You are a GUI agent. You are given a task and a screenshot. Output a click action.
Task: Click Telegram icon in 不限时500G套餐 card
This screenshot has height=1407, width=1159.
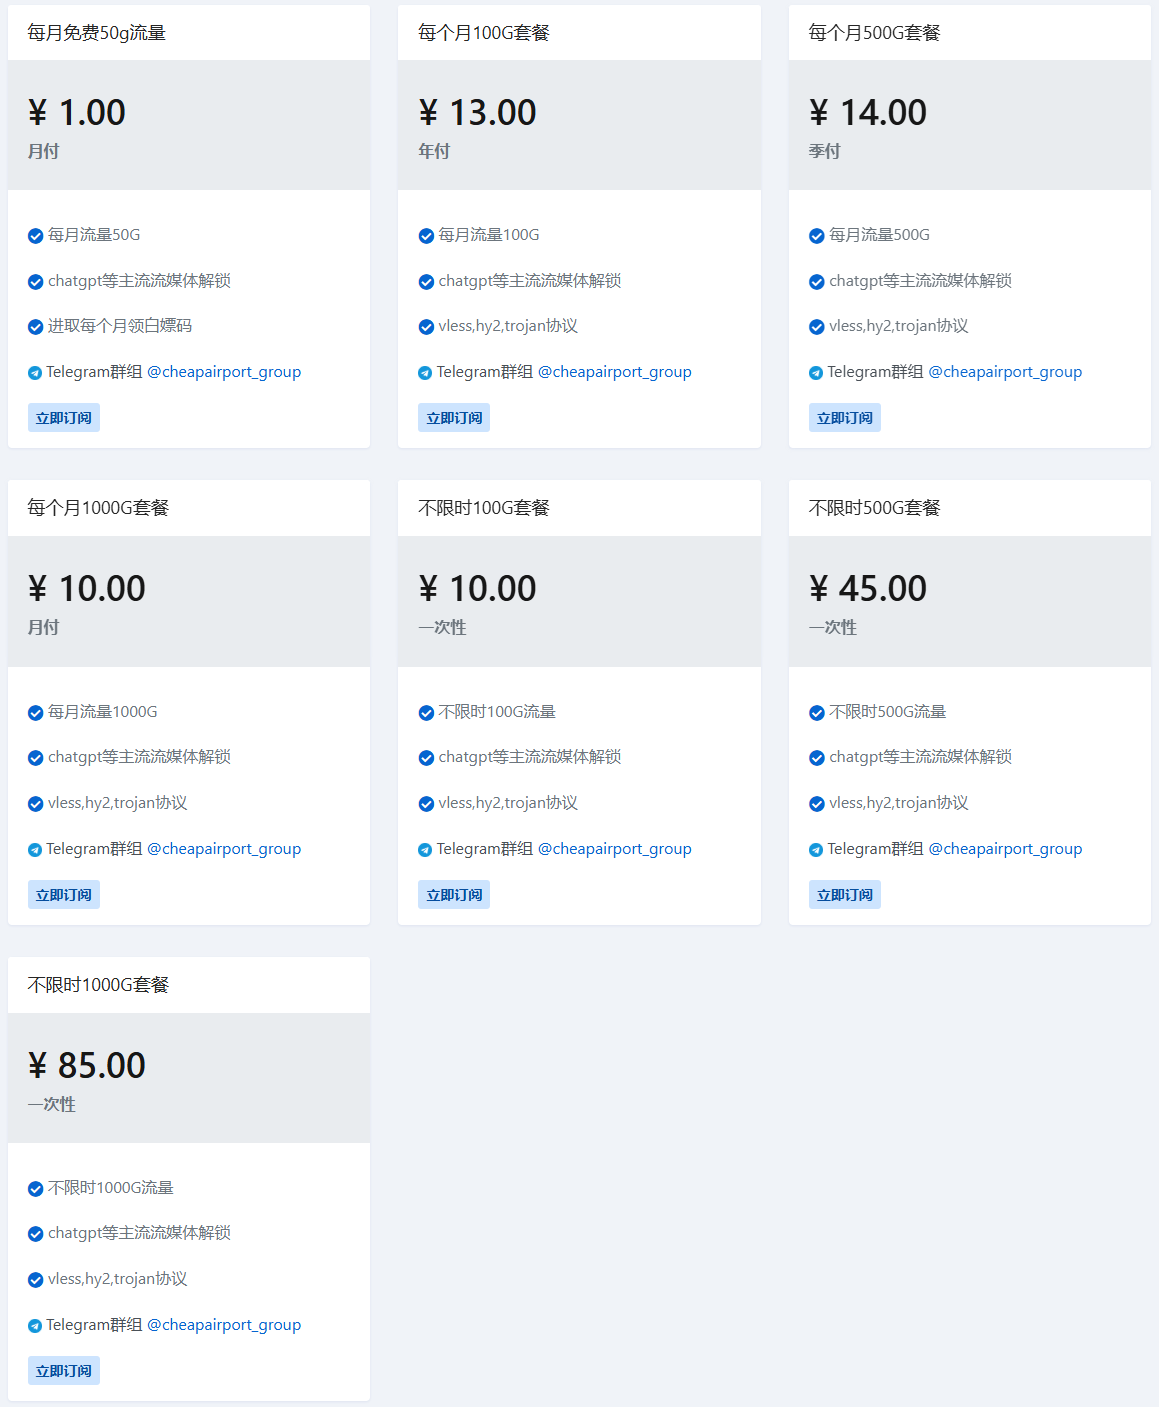click(816, 850)
